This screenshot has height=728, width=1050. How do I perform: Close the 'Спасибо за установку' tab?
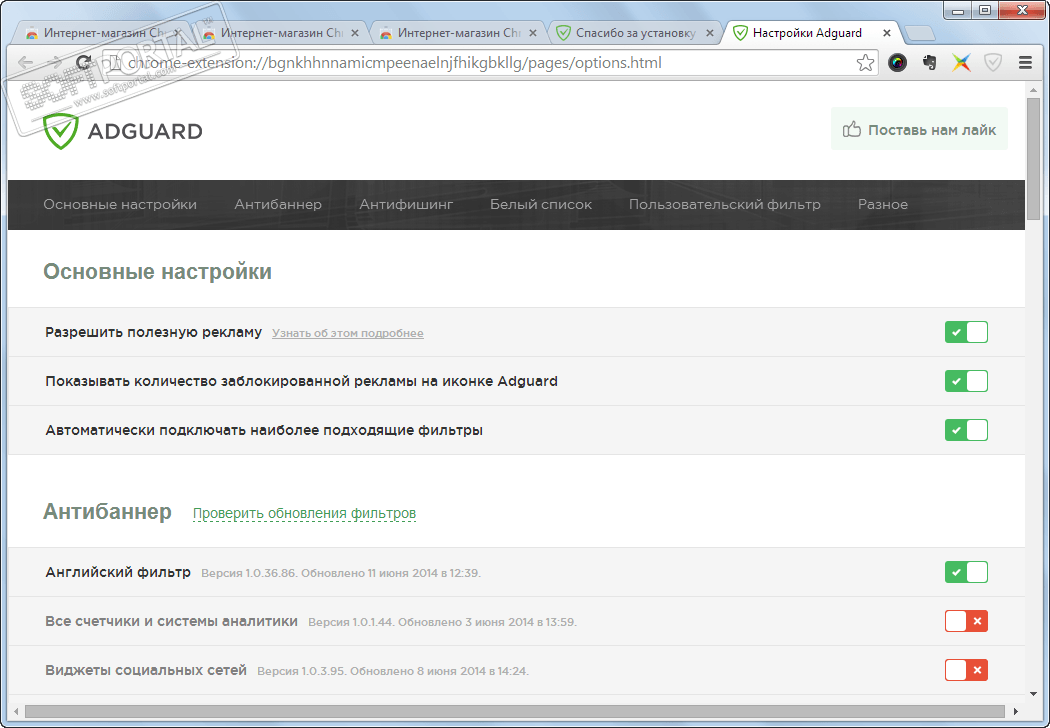[709, 33]
